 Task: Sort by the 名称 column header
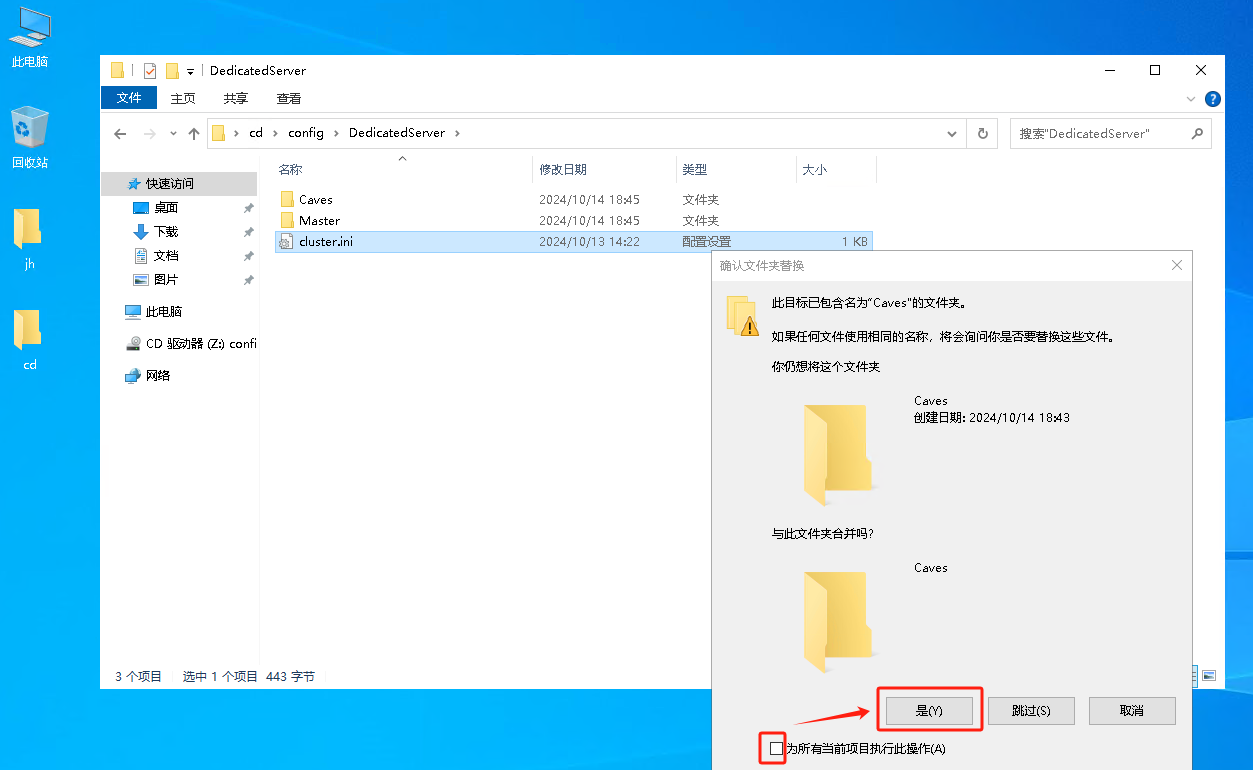290,170
